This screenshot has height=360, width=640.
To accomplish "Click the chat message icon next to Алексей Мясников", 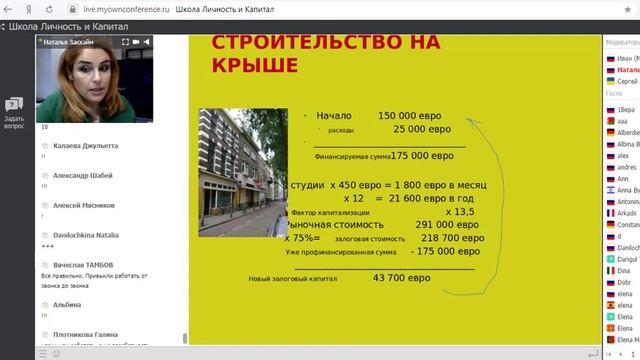I will click(x=45, y=205).
